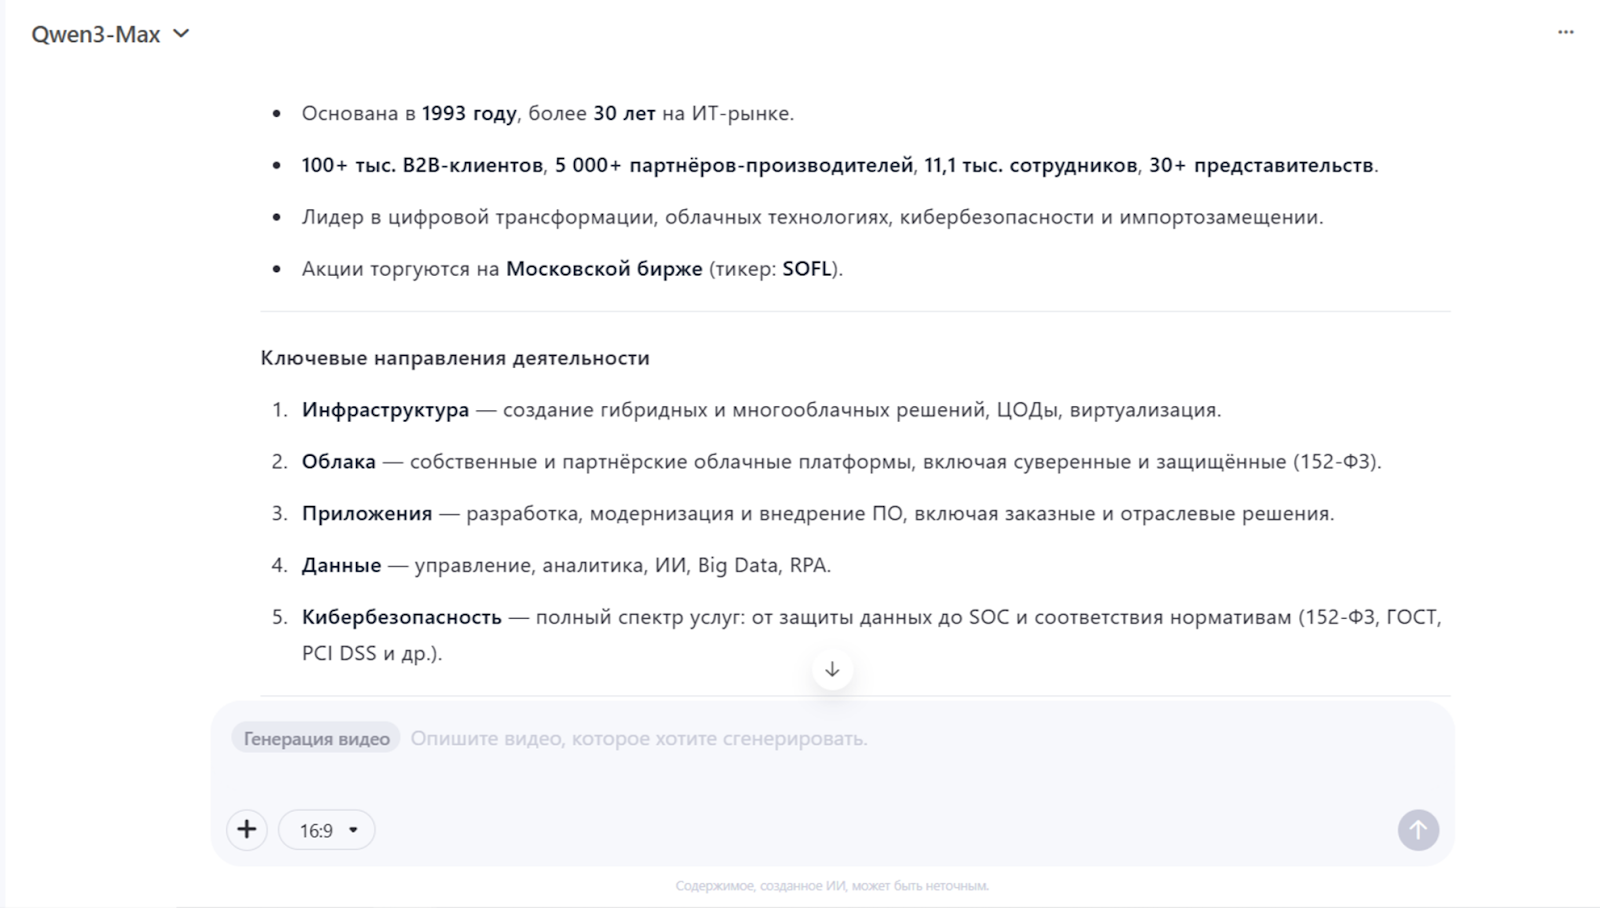Open the 16:9 aspect ratio dropdown
Screen dimensions: 1600x908
click(x=327, y=830)
